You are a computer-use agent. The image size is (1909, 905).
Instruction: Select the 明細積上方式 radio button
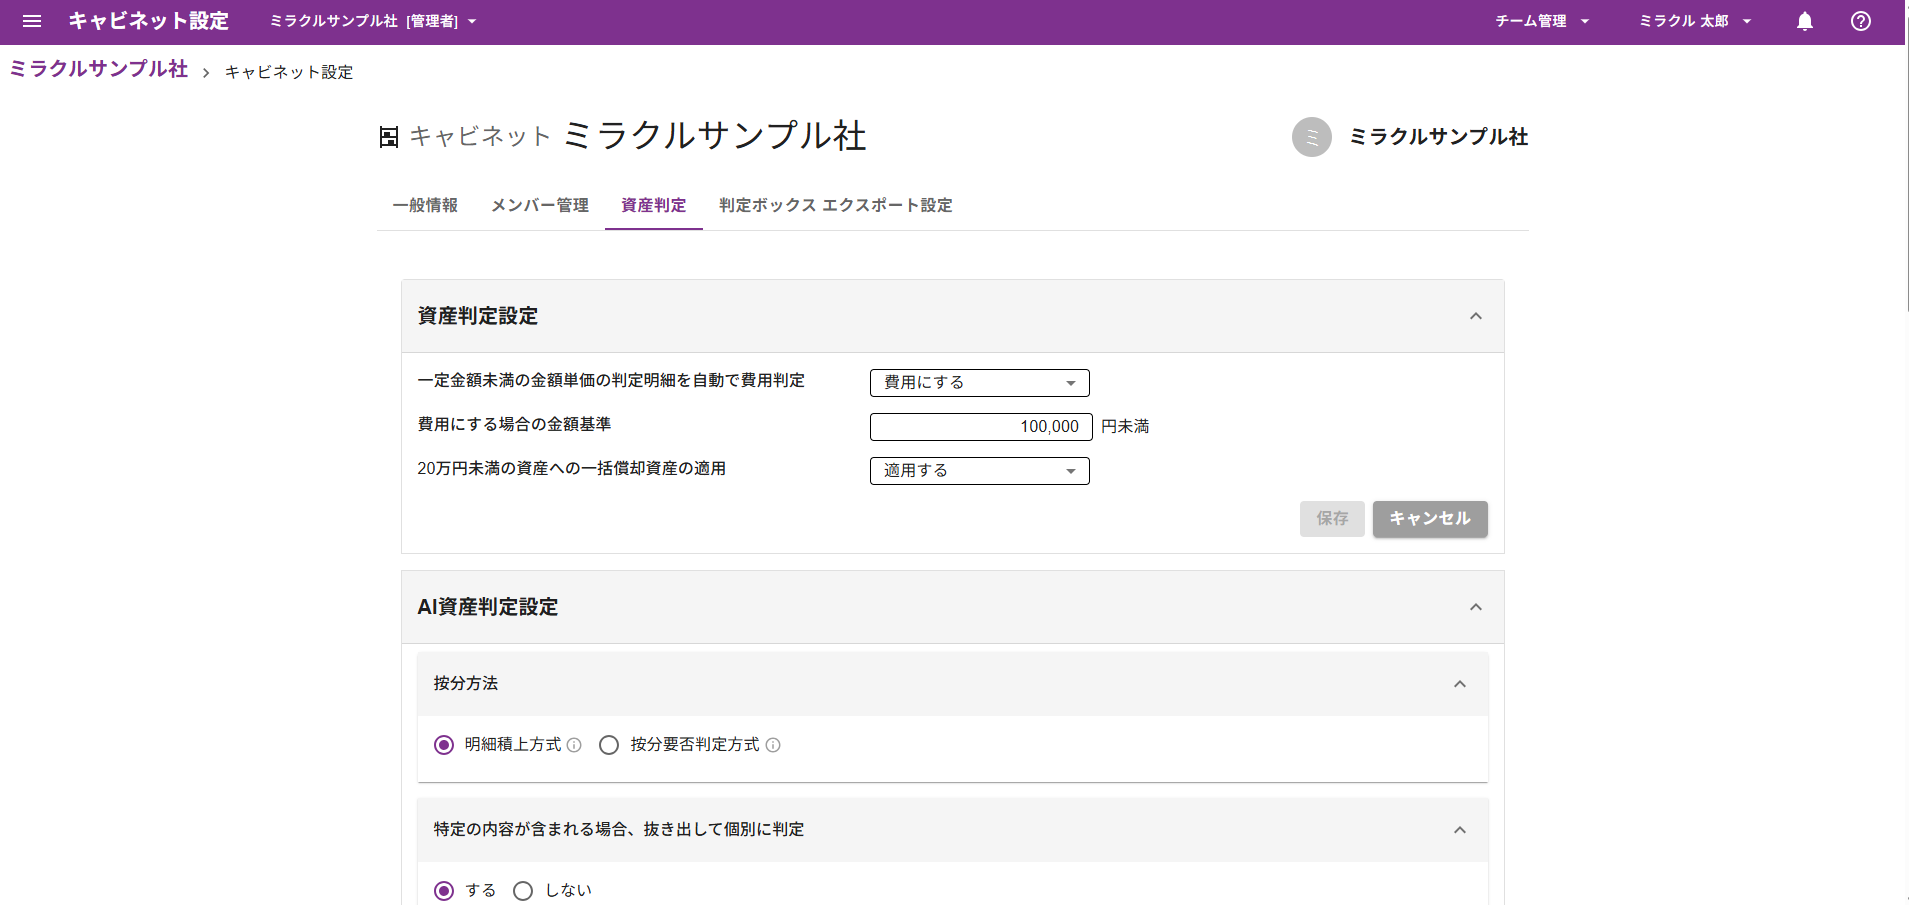444,745
